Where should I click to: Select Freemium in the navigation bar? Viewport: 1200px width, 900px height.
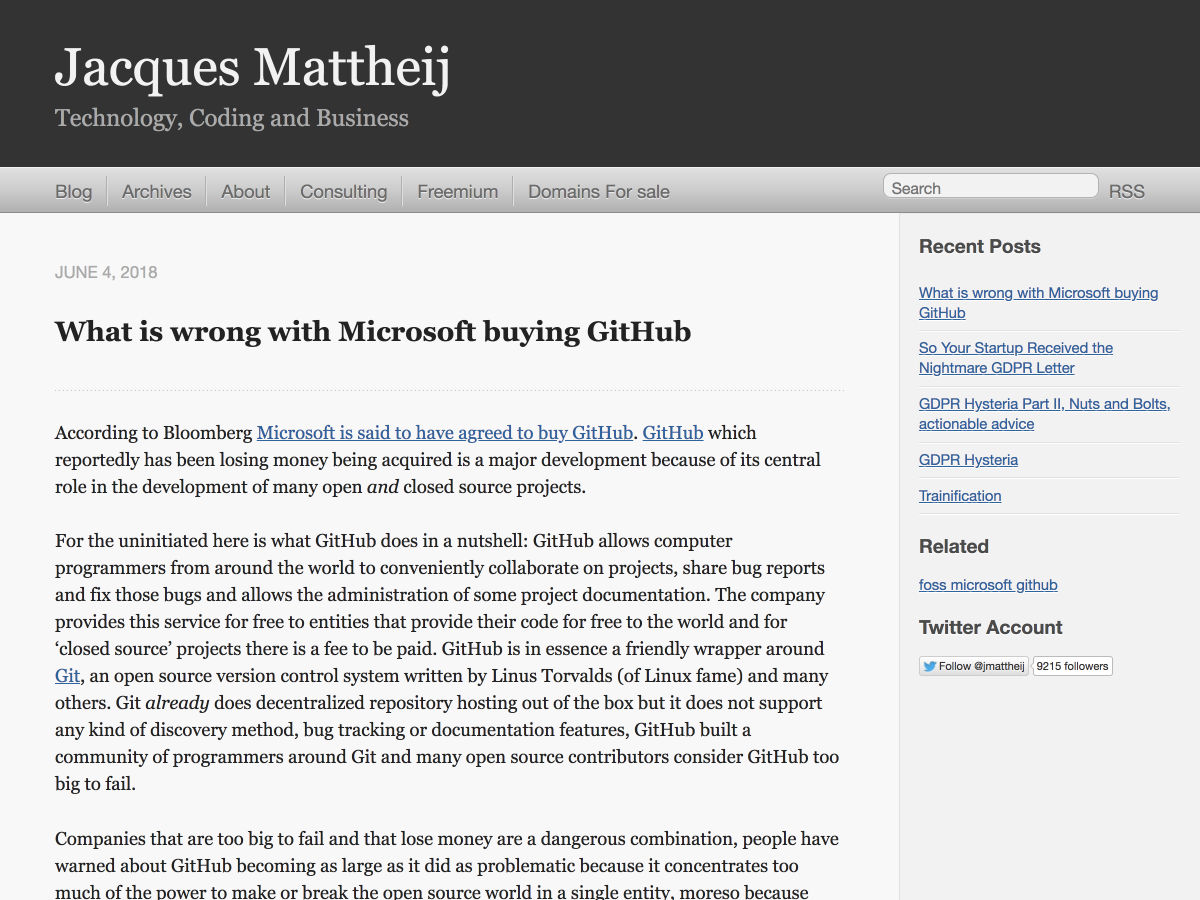pyautogui.click(x=457, y=191)
